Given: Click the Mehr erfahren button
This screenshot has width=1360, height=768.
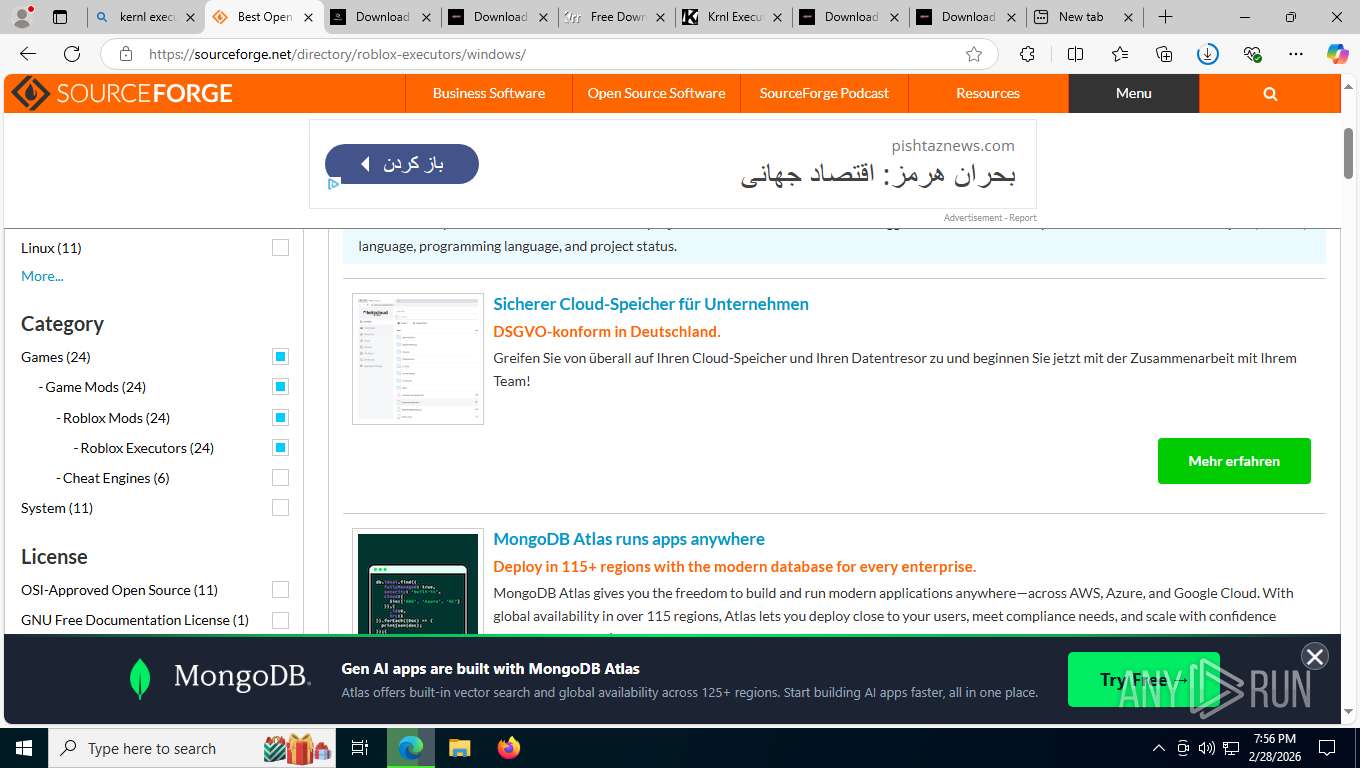Looking at the screenshot, I should coord(1234,461).
